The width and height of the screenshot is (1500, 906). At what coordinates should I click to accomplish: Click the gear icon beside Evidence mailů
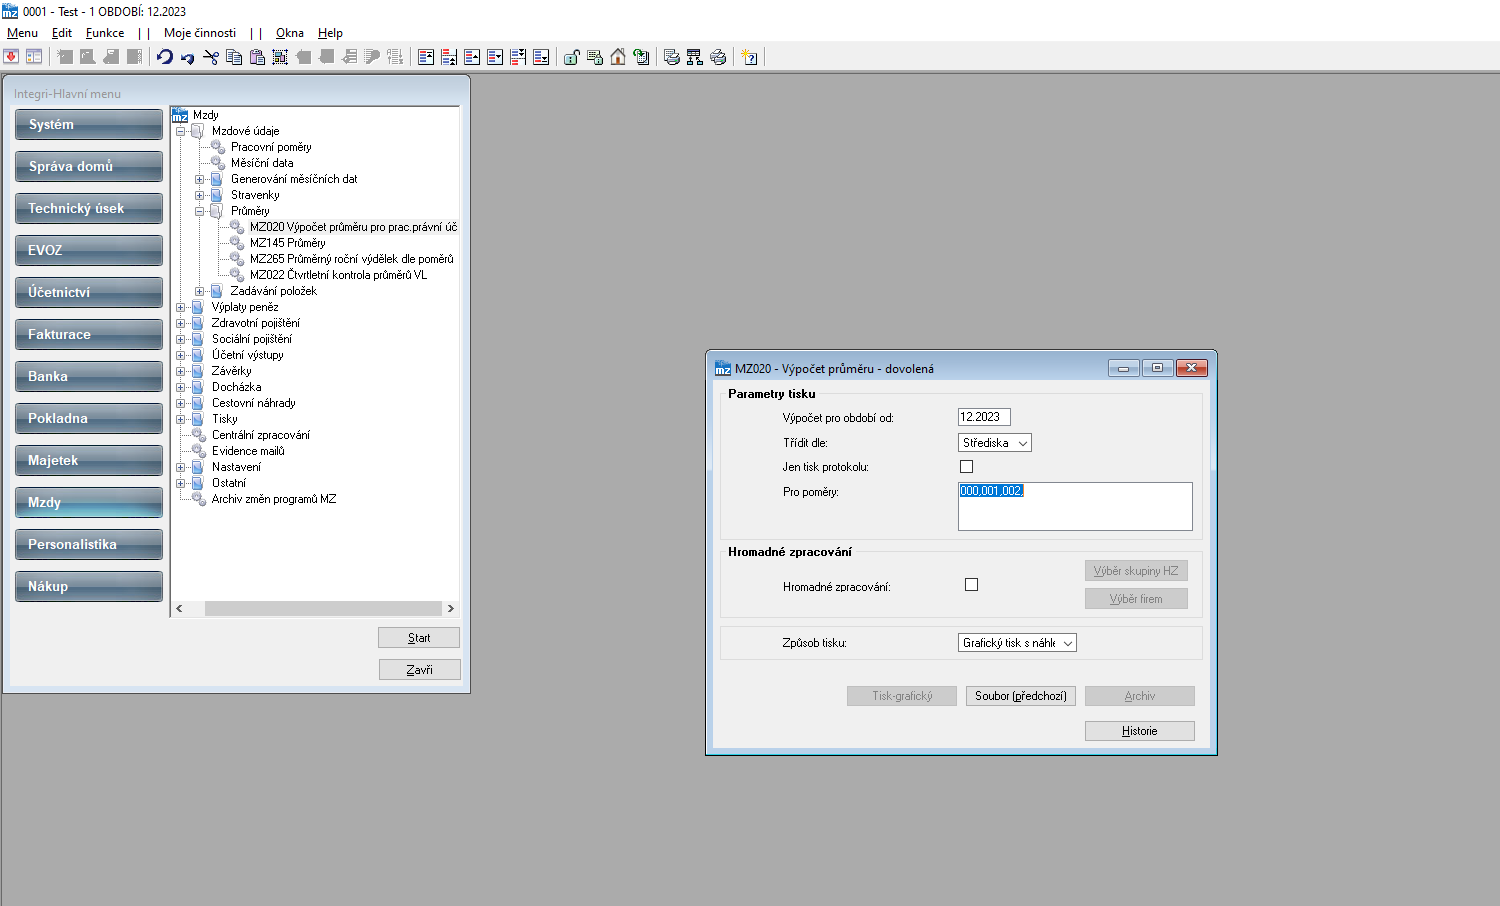tap(199, 451)
